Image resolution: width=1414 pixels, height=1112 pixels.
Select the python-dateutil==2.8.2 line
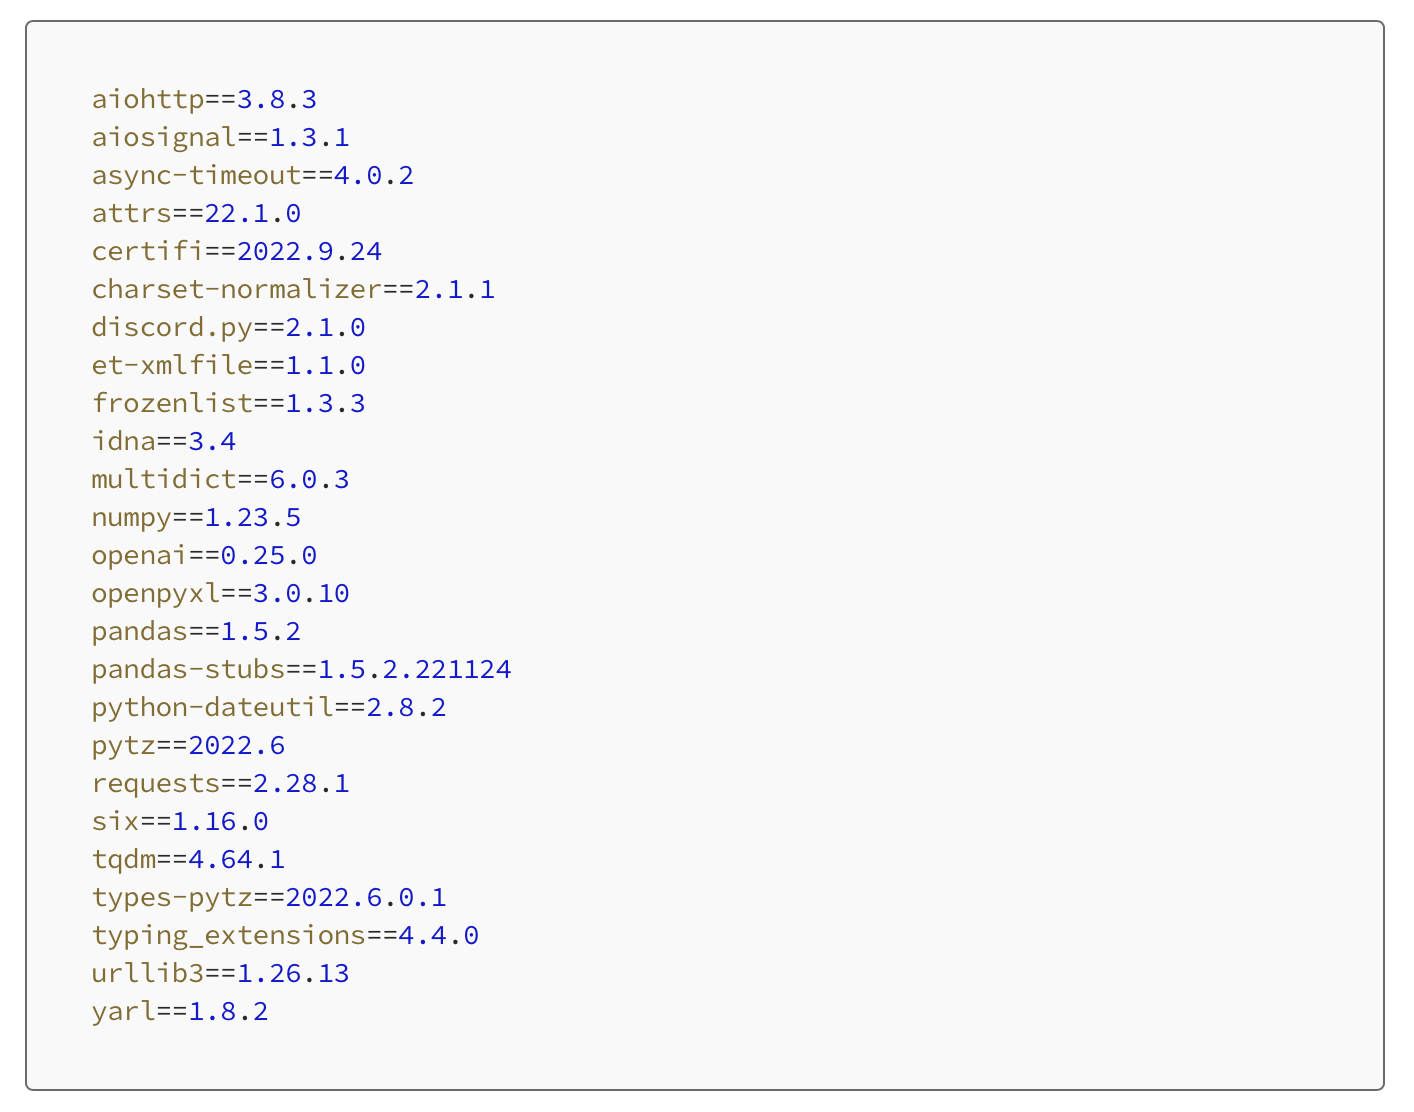click(269, 707)
